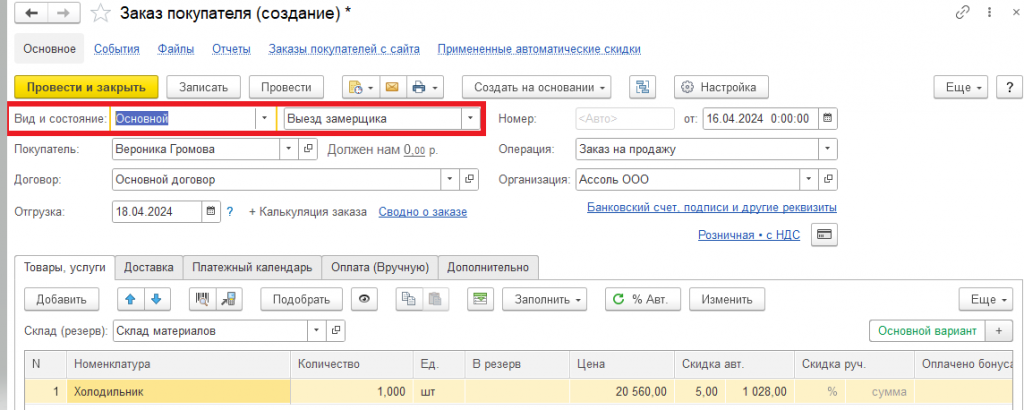Expand the Вид dropdown showing Основной
The image size is (1024, 410).
[264, 119]
